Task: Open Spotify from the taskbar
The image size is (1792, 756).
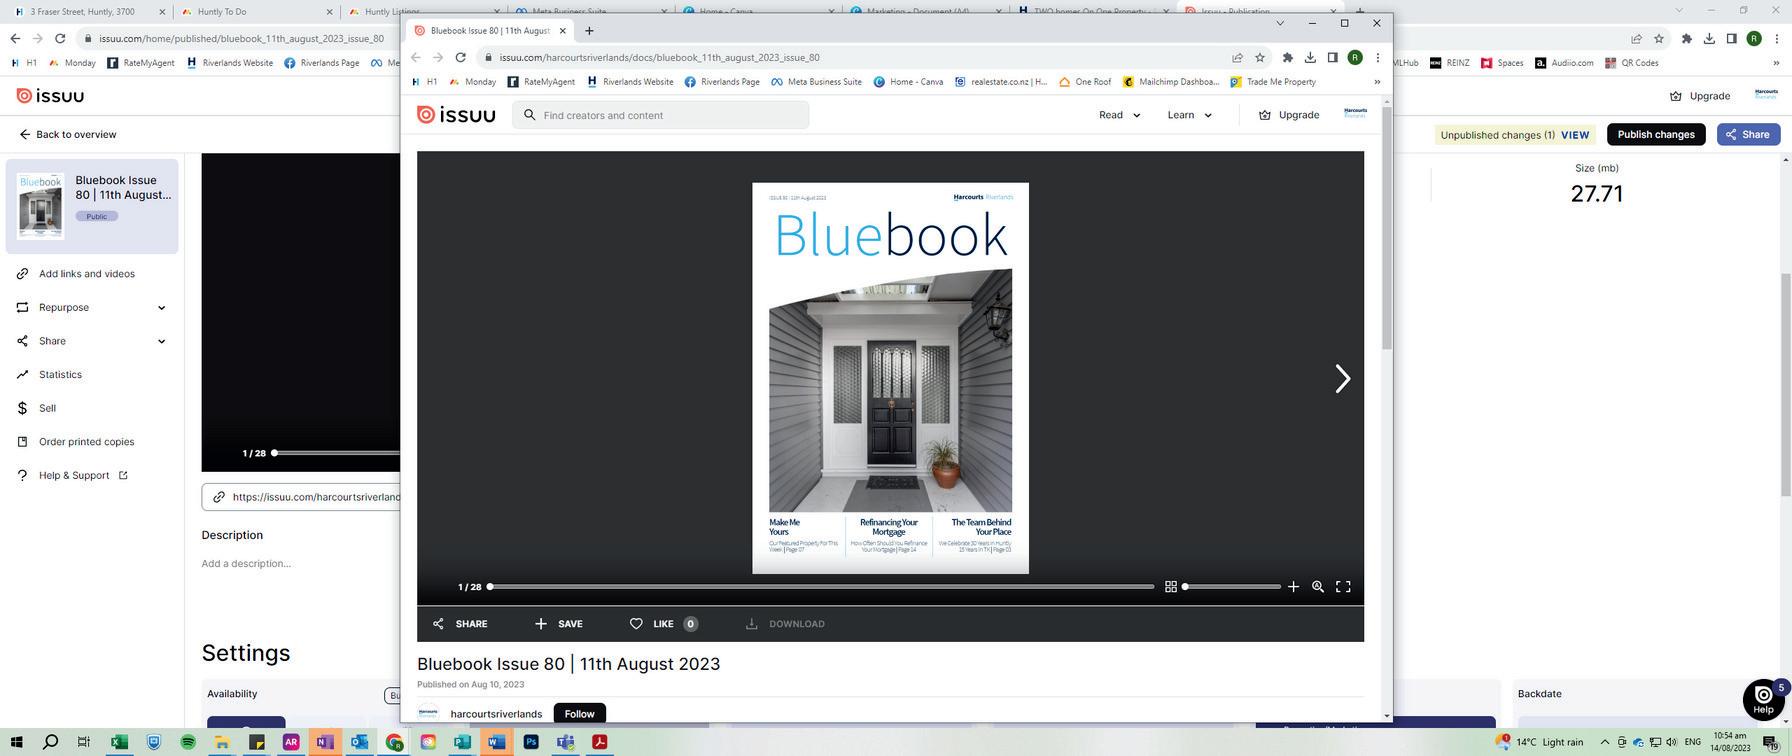Action: click(x=188, y=742)
